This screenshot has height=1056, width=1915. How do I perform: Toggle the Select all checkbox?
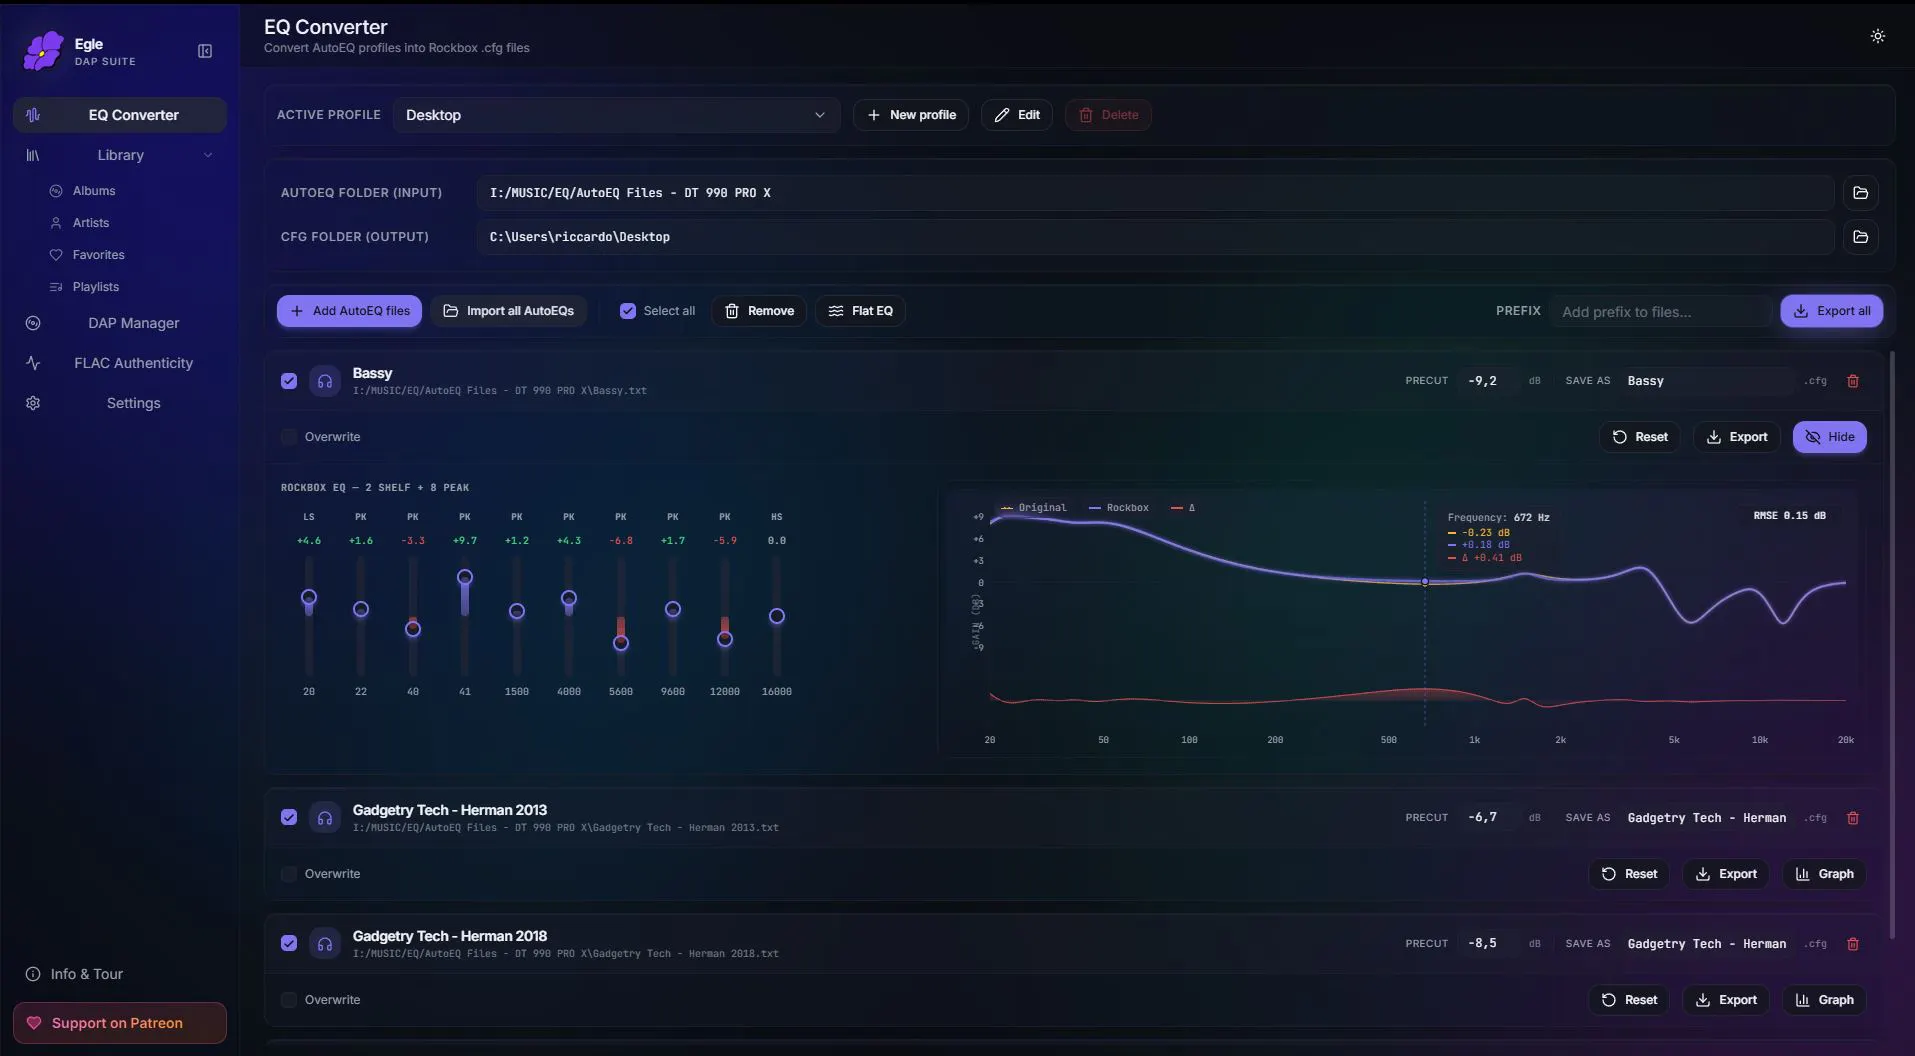pyautogui.click(x=628, y=311)
